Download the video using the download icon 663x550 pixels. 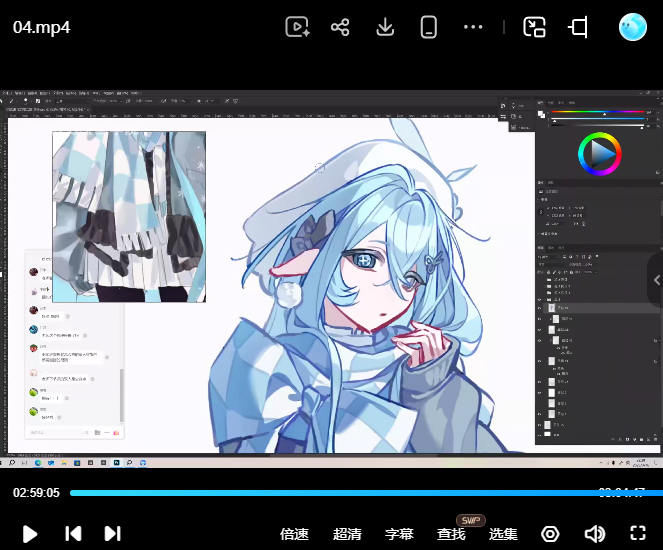pyautogui.click(x=385, y=27)
